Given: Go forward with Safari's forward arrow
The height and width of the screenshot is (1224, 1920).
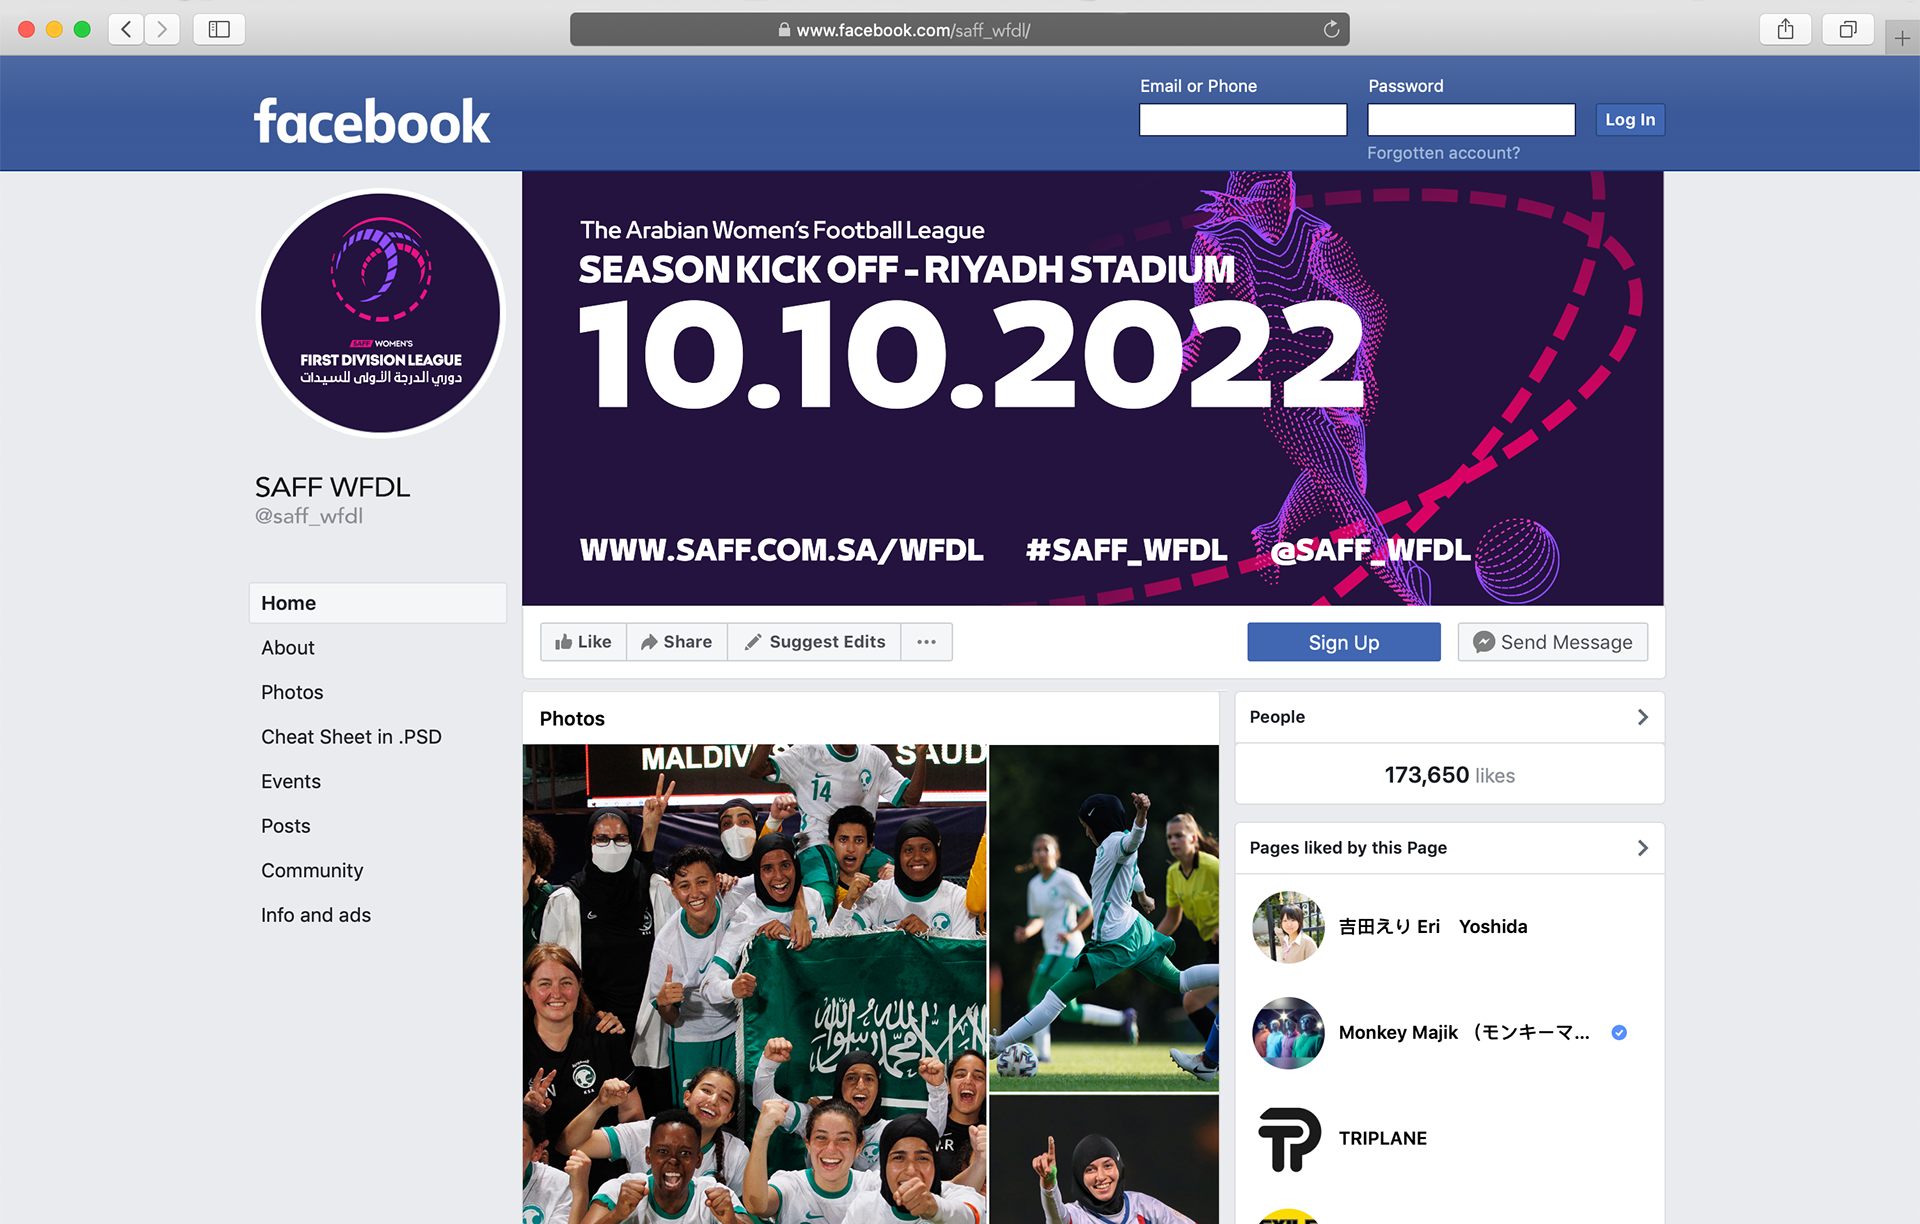Looking at the screenshot, I should [x=162, y=29].
